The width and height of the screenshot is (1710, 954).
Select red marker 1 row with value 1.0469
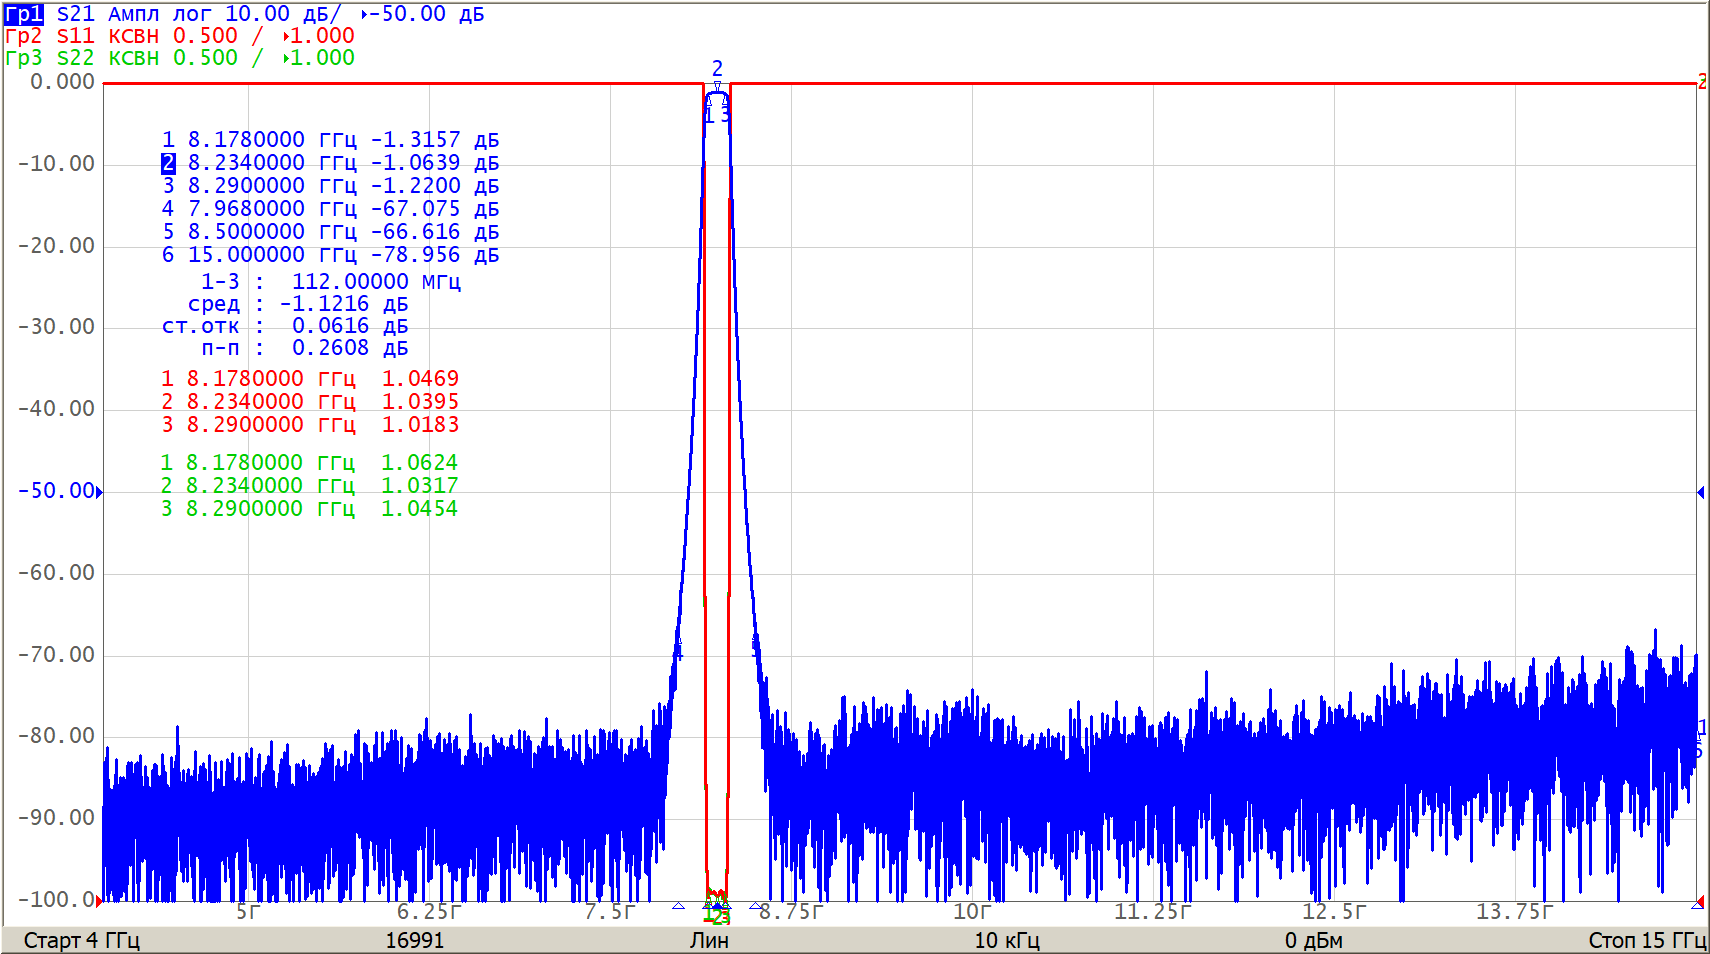tap(310, 379)
